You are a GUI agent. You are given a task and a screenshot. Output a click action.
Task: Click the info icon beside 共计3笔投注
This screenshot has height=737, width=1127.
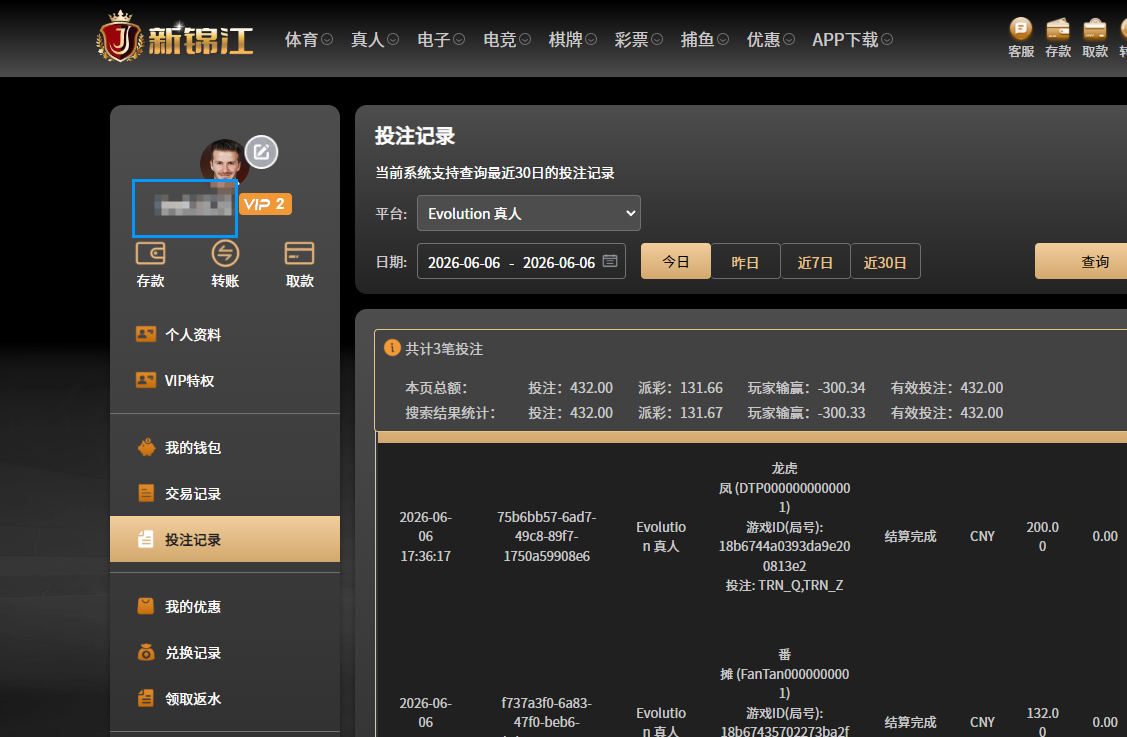coord(392,348)
